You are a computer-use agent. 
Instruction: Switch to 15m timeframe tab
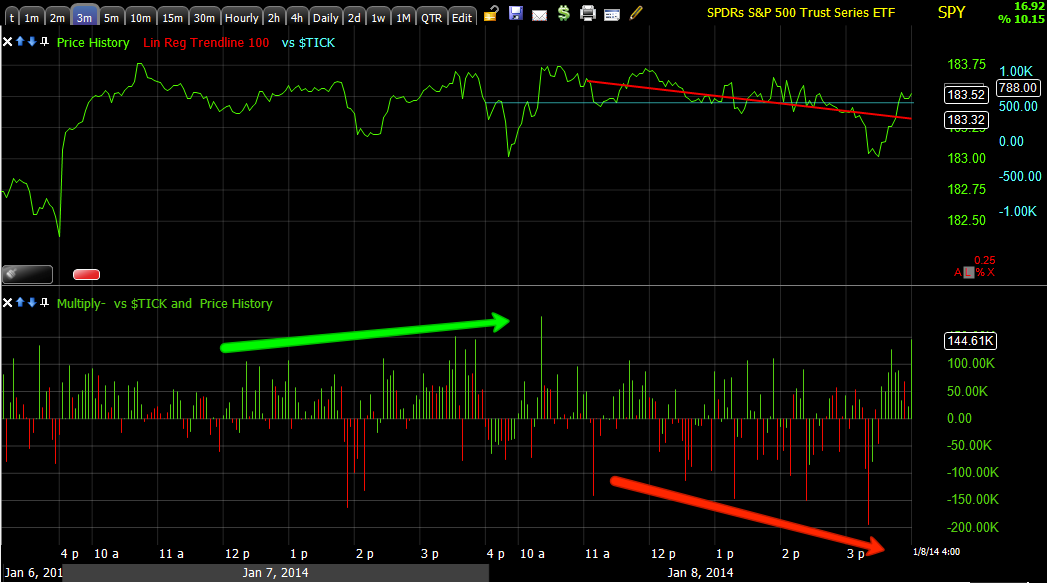(x=172, y=17)
